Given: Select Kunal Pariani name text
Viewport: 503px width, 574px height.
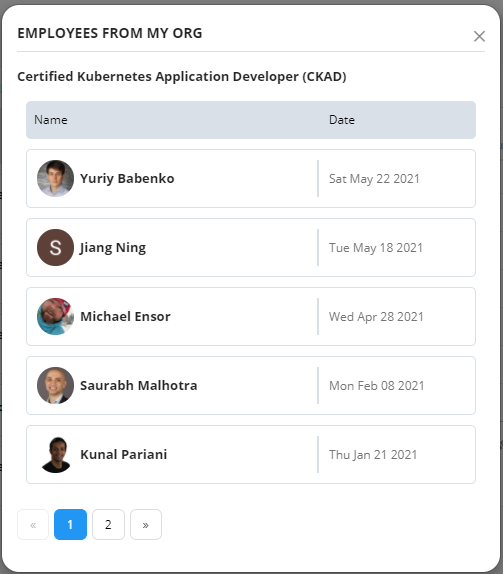Looking at the screenshot, I should 123,455.
